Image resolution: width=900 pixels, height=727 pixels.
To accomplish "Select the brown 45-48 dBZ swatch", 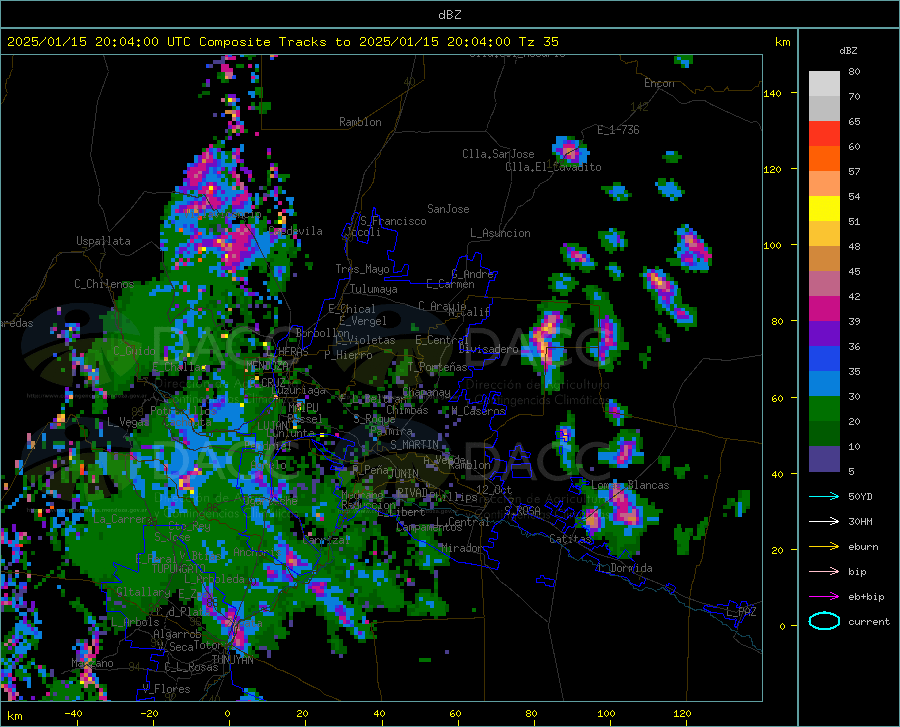I will [824, 259].
